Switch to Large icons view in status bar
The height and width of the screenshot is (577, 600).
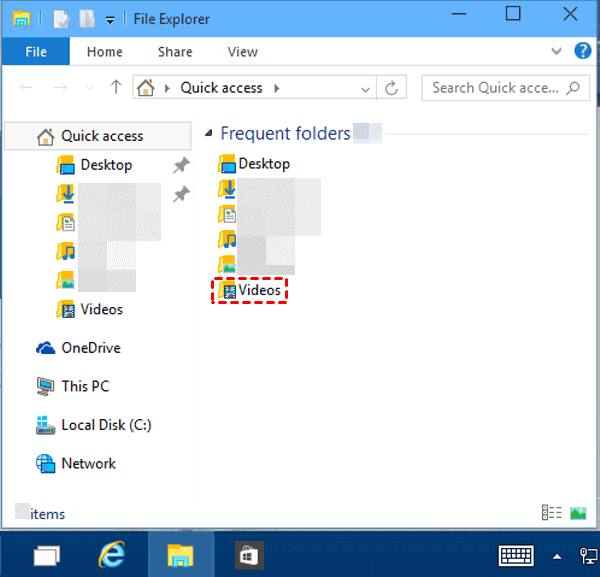point(578,513)
